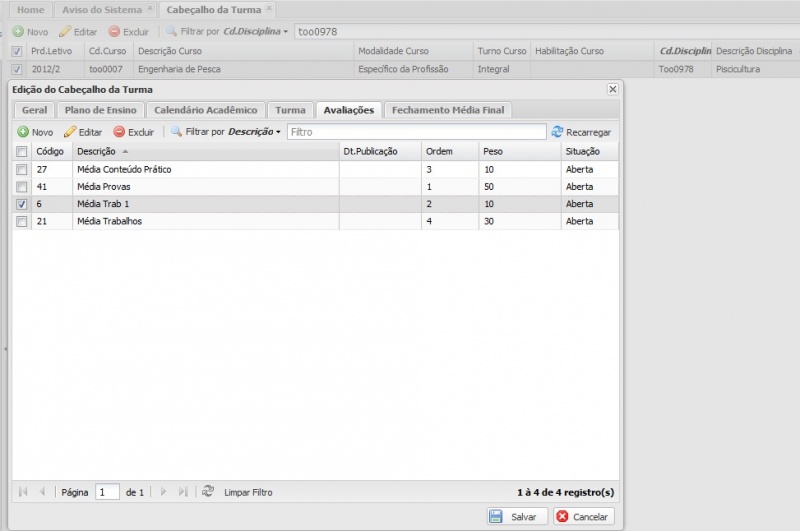Go to the next page arrow
The image size is (800, 531).
[163, 492]
